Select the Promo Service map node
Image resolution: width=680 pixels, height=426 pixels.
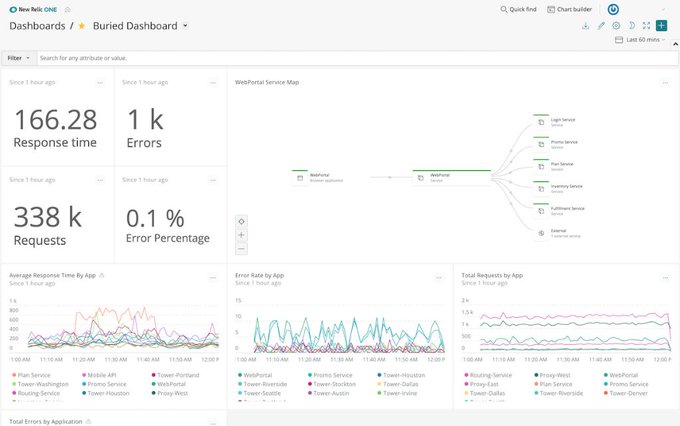coord(556,144)
